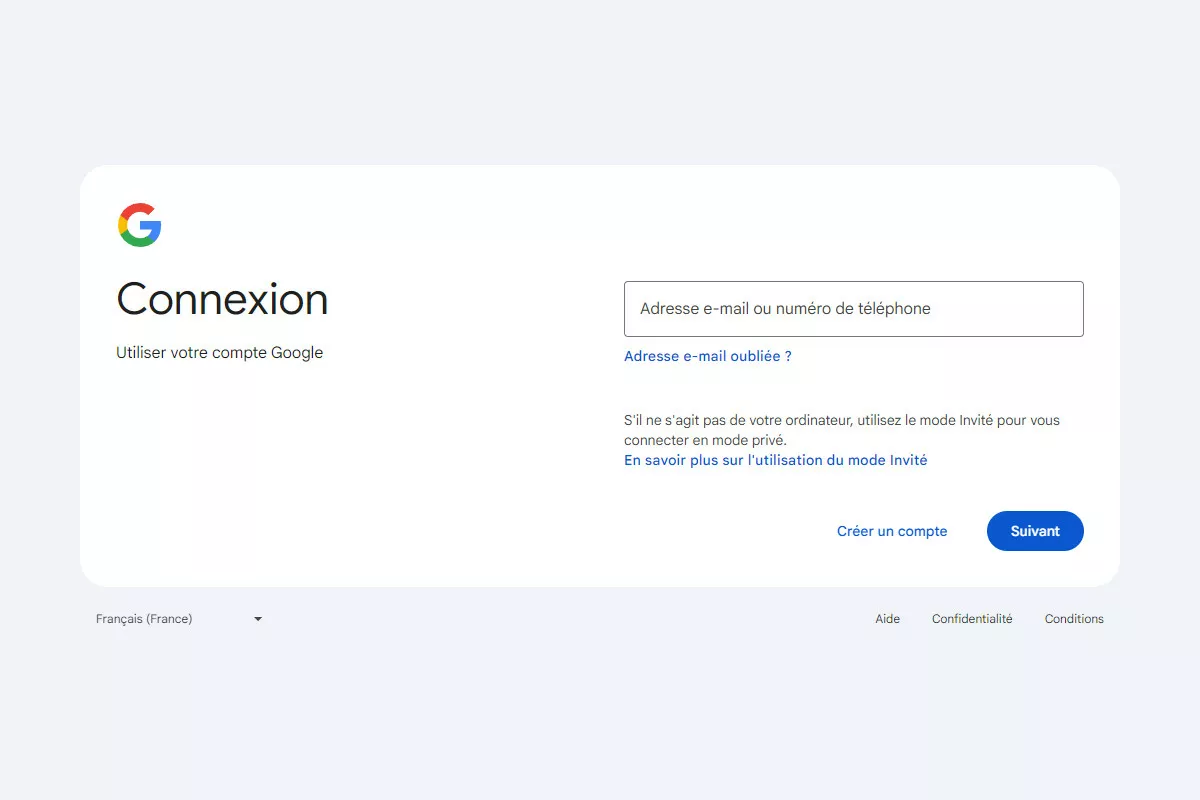Open the "Aide" footer link

coord(887,619)
